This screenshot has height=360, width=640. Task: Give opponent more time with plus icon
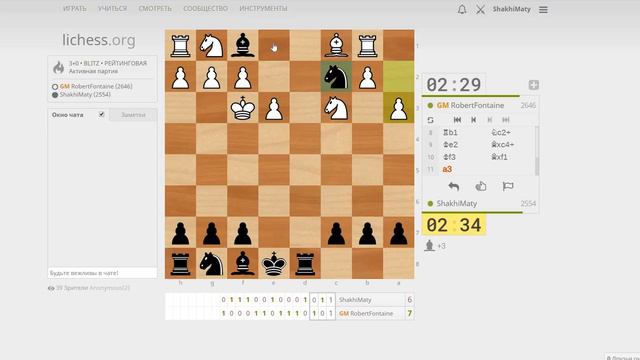[x=533, y=85]
